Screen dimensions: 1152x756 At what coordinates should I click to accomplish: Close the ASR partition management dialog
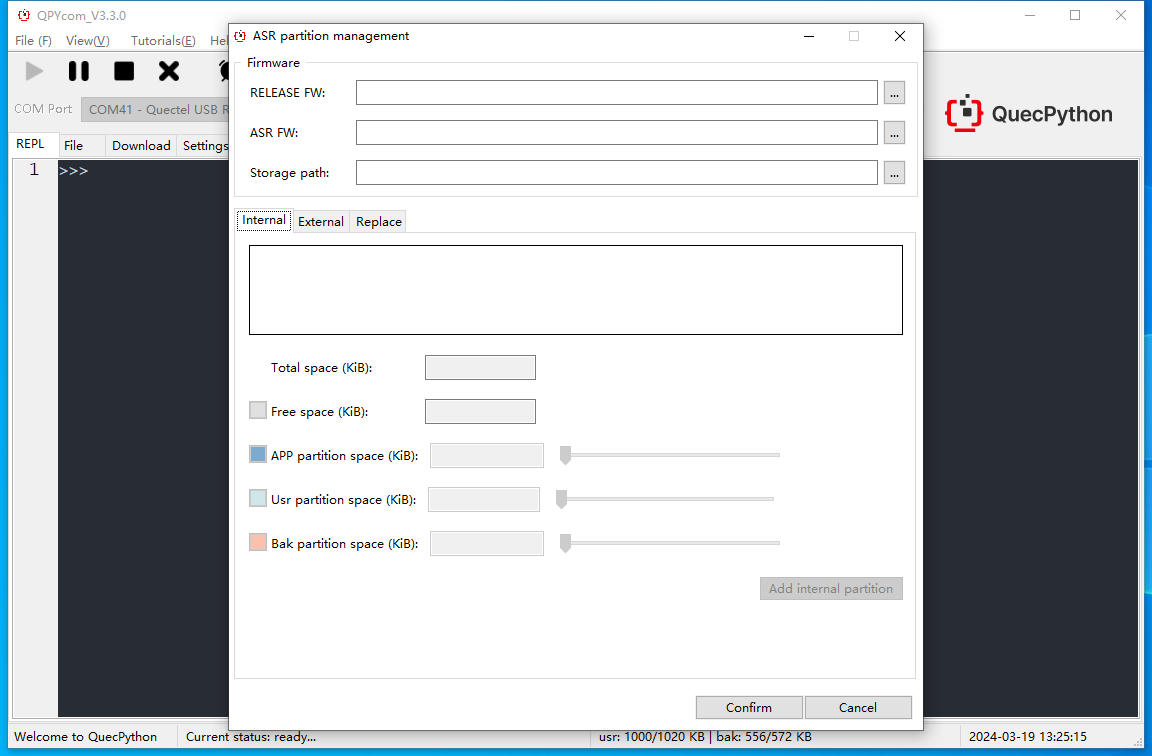pos(899,36)
